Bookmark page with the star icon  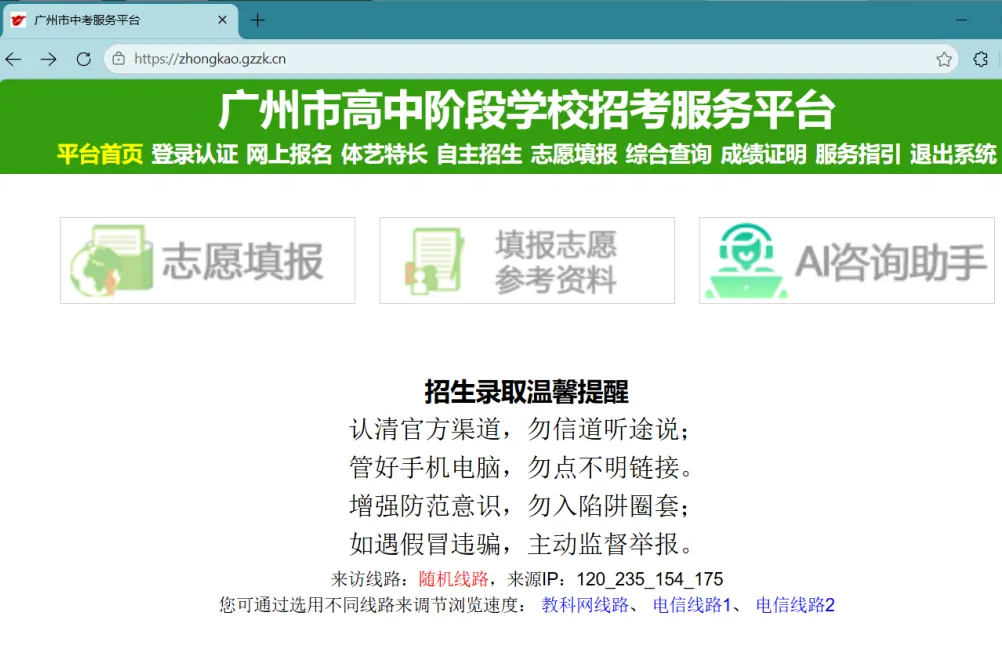944,59
